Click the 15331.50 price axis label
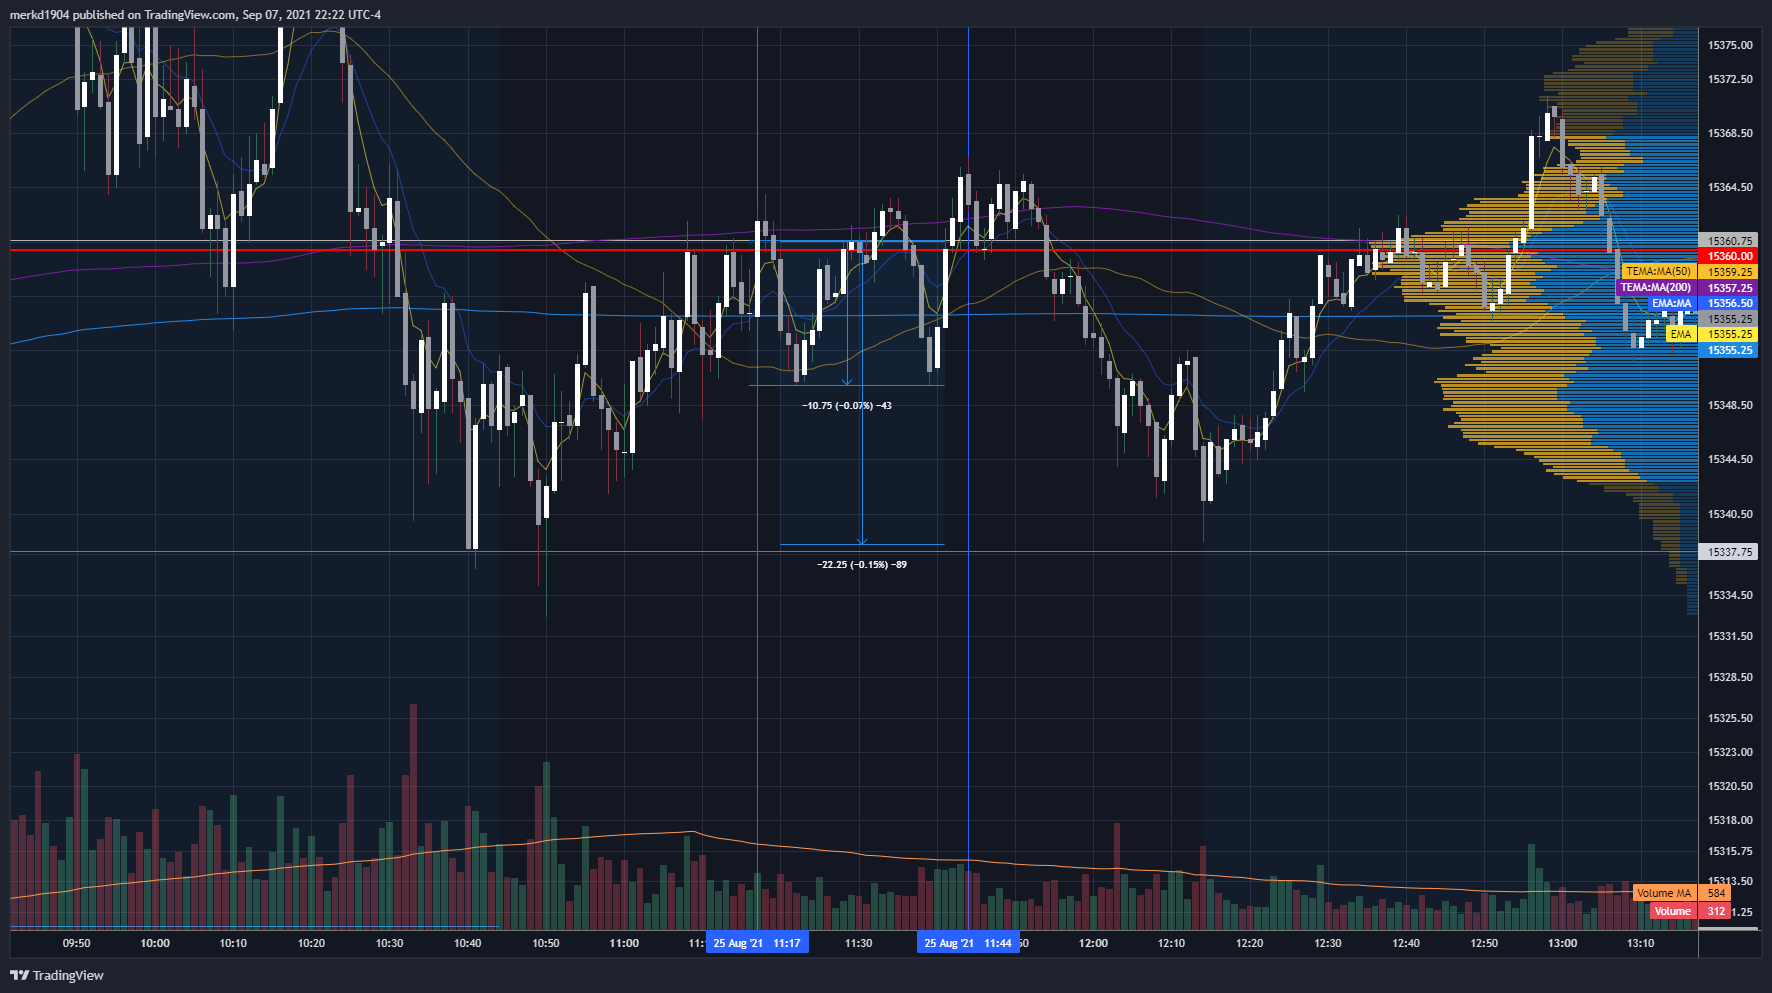The image size is (1772, 993). tap(1730, 636)
